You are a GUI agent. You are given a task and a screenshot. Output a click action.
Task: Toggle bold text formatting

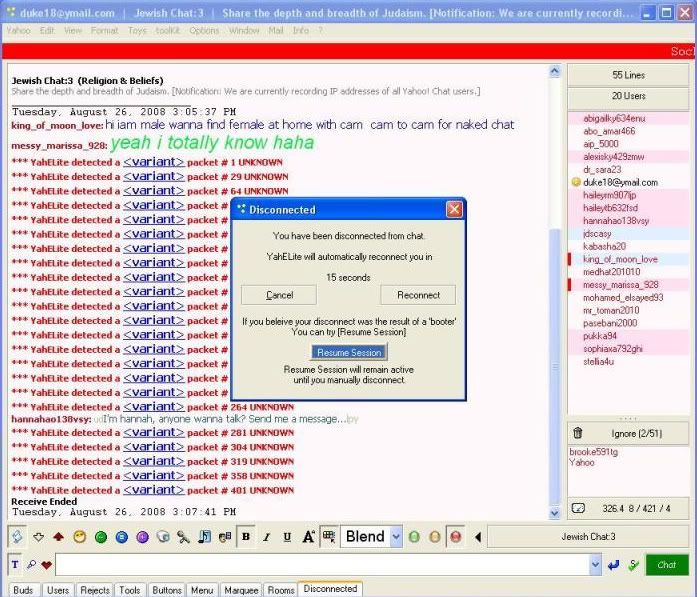pyautogui.click(x=246, y=537)
